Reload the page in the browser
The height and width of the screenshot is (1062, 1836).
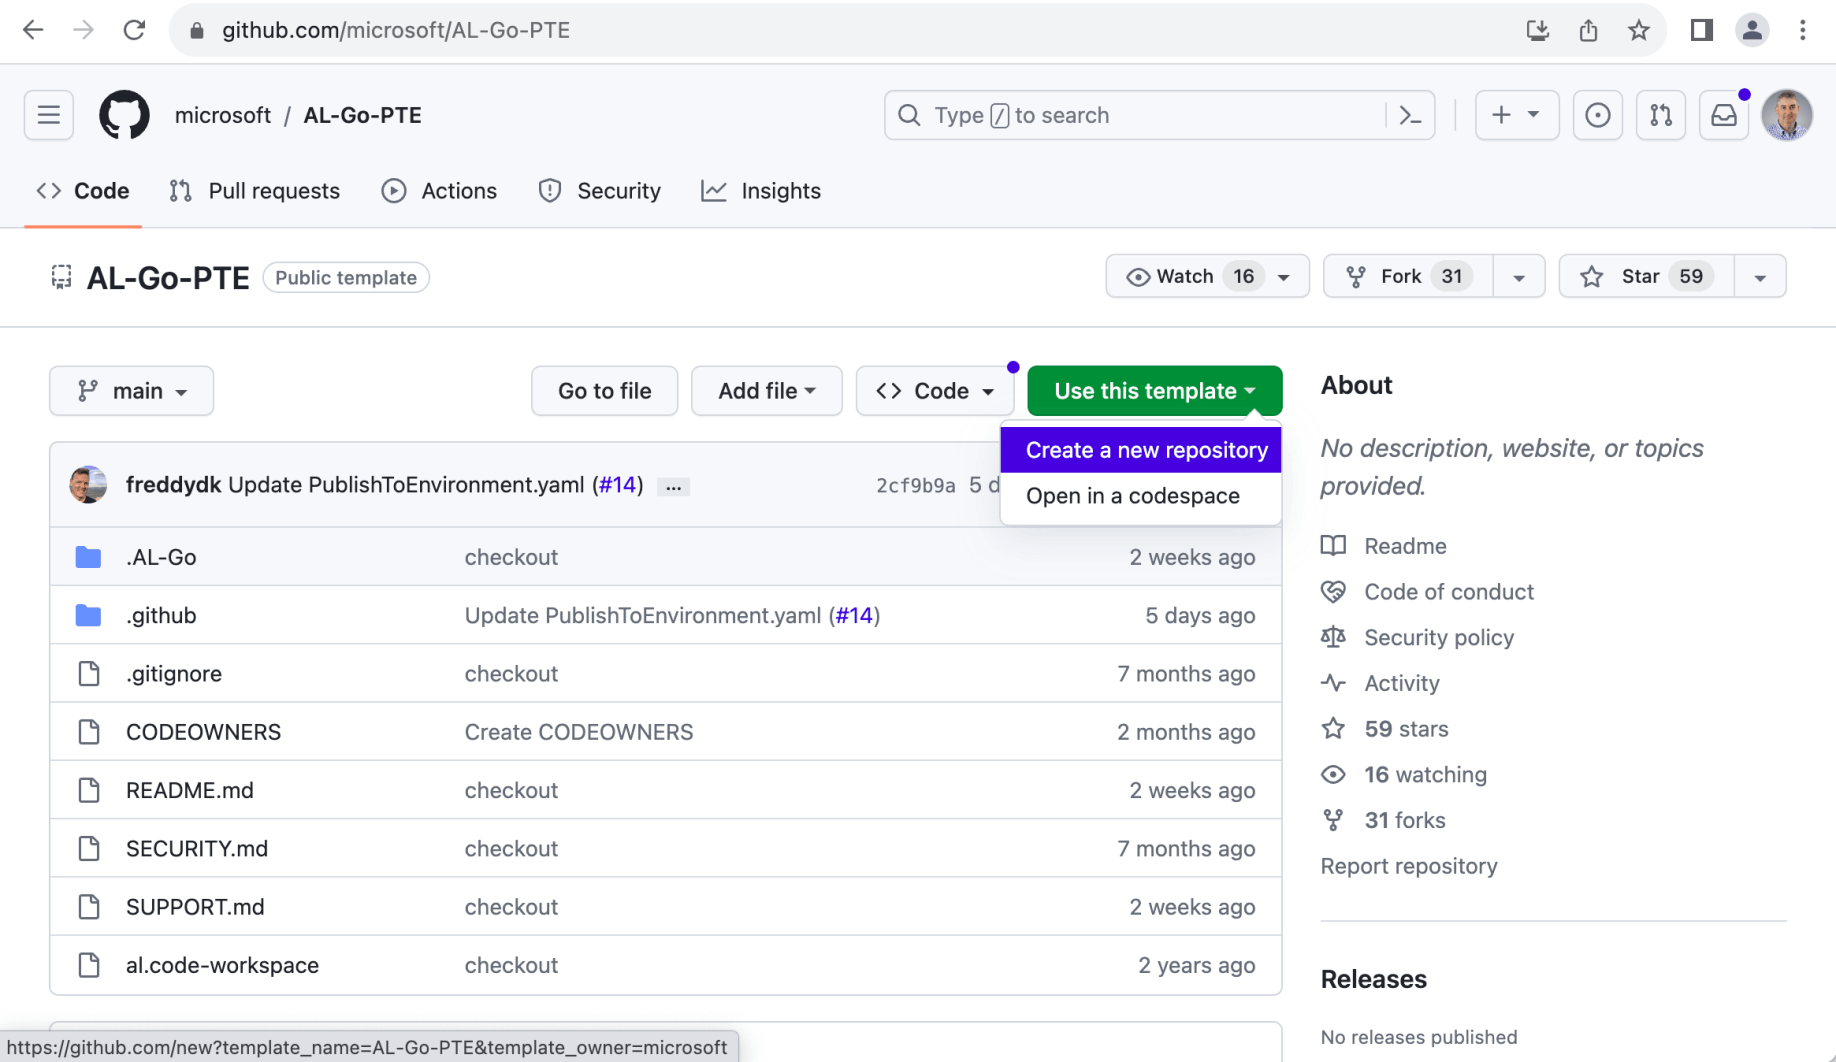tap(134, 30)
